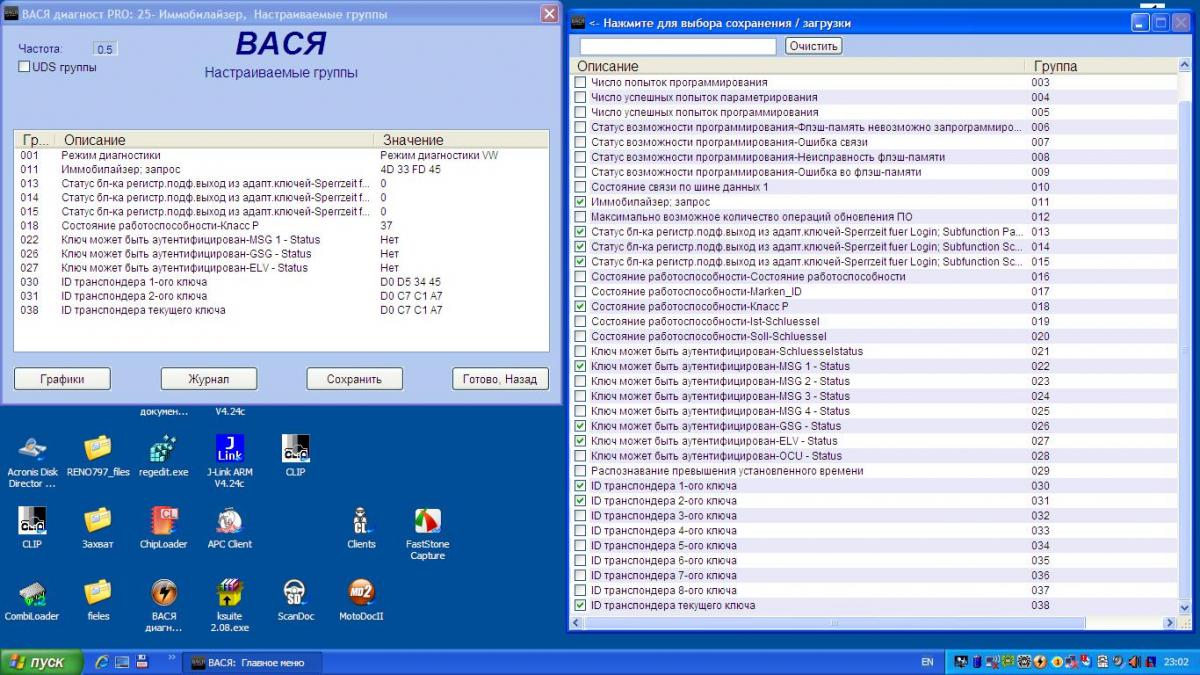Screen dimensions: 1200x675
Task: Untick Состояние работоспособности-Класс P checkbox
Action: click(580, 306)
